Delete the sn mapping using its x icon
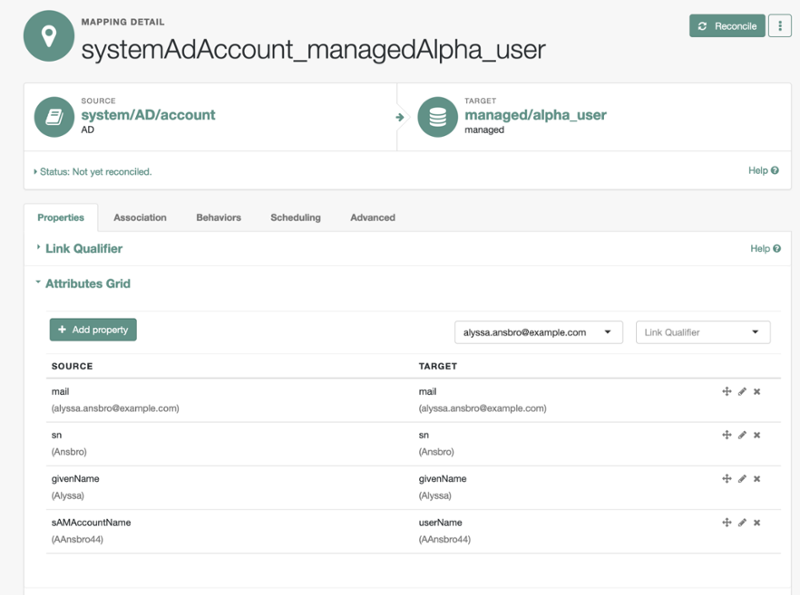Screen dimensions: 800x595 click(x=757, y=435)
